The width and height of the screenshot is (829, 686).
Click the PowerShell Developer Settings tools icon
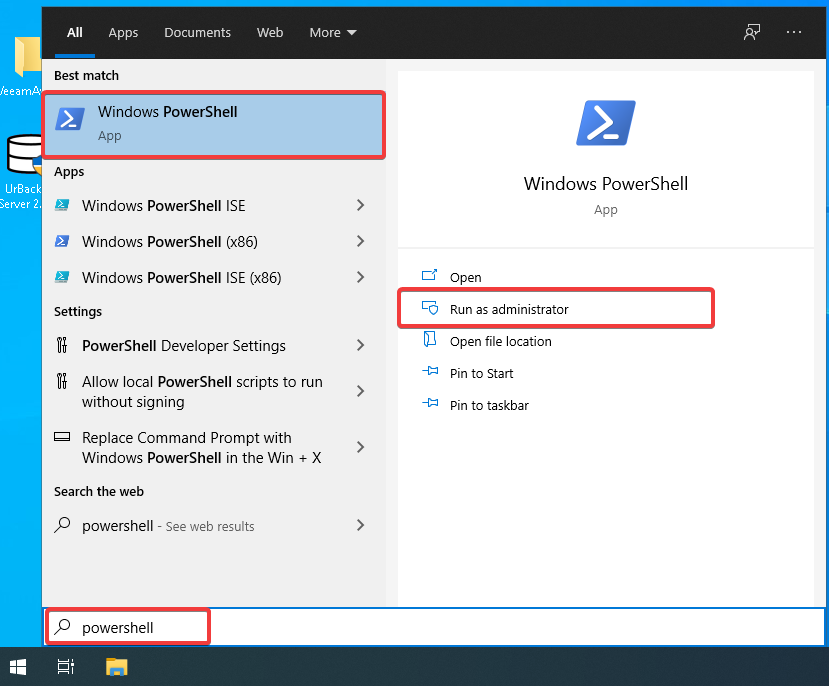tap(62, 345)
